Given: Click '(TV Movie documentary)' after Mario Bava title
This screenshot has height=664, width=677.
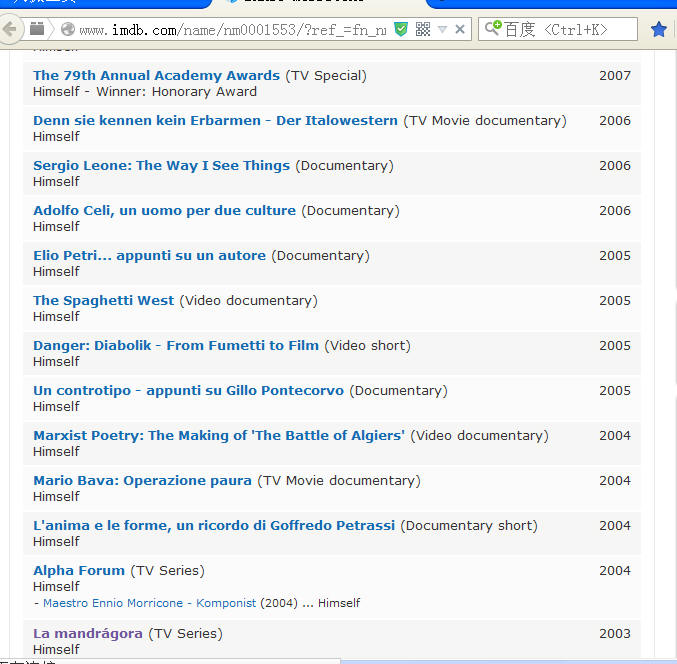Looking at the screenshot, I should tap(339, 481).
